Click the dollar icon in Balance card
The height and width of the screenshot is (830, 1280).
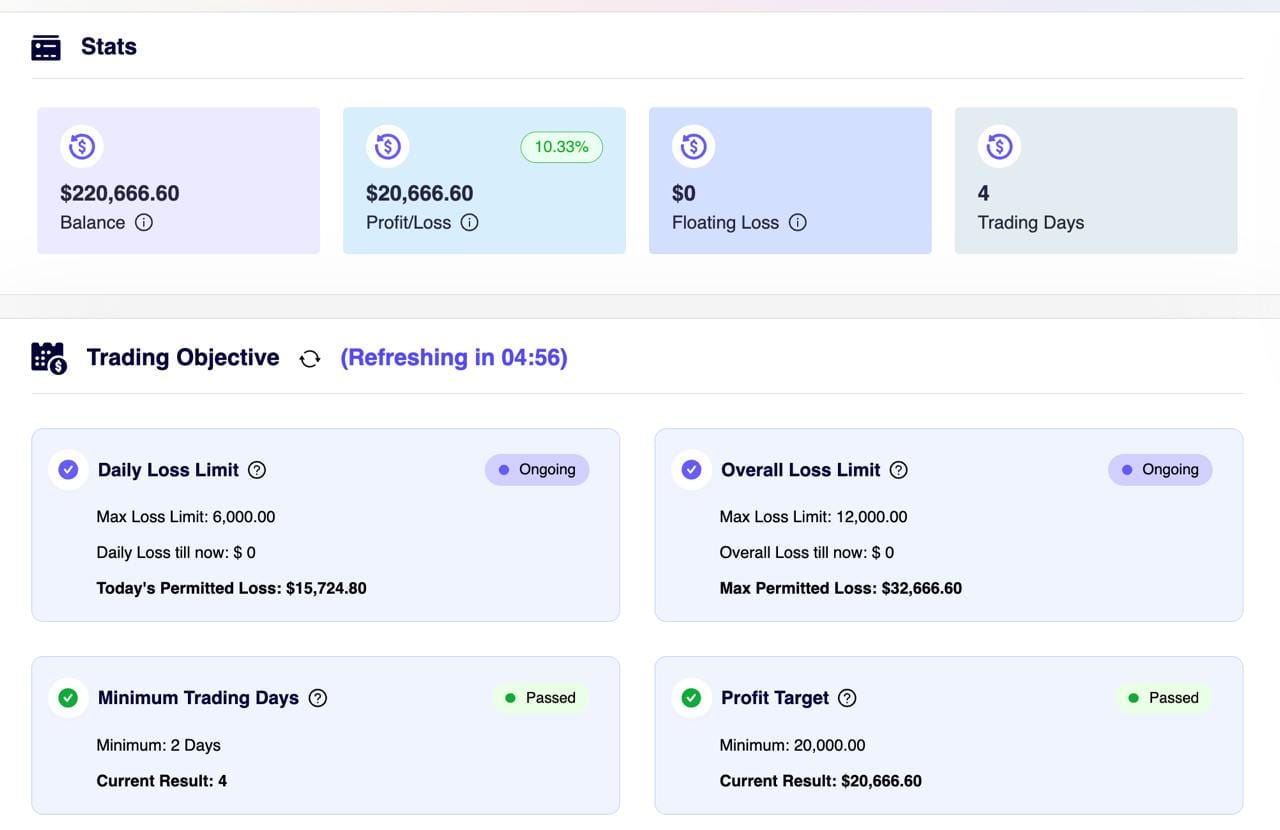click(82, 147)
